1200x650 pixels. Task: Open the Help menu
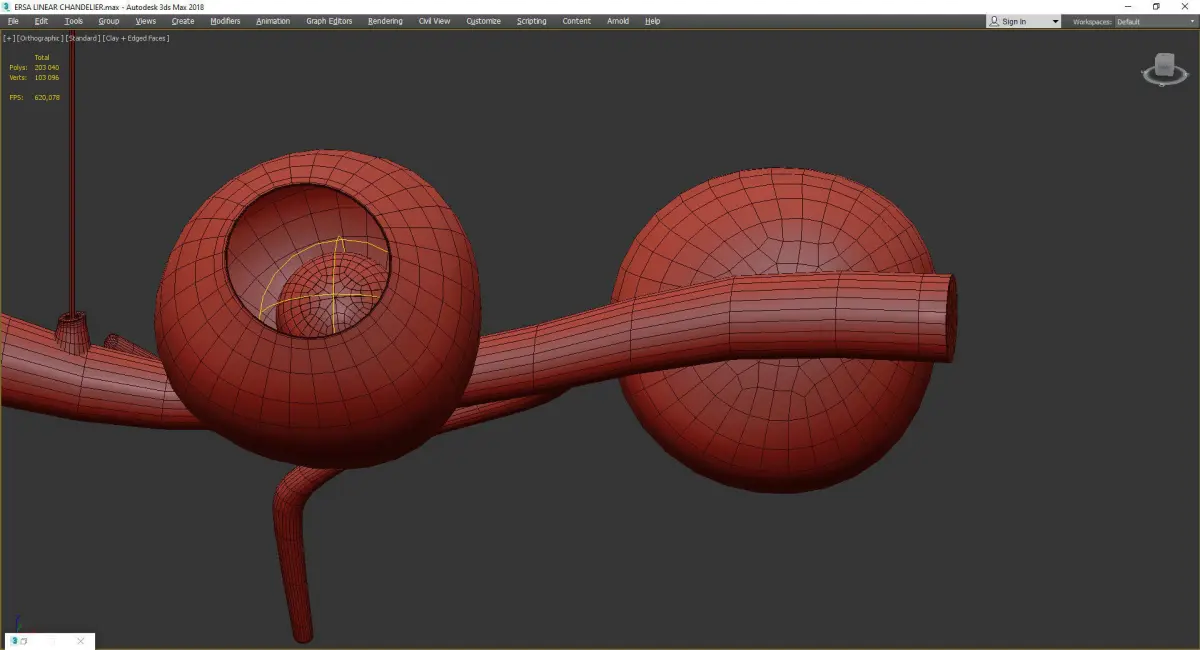[652, 21]
